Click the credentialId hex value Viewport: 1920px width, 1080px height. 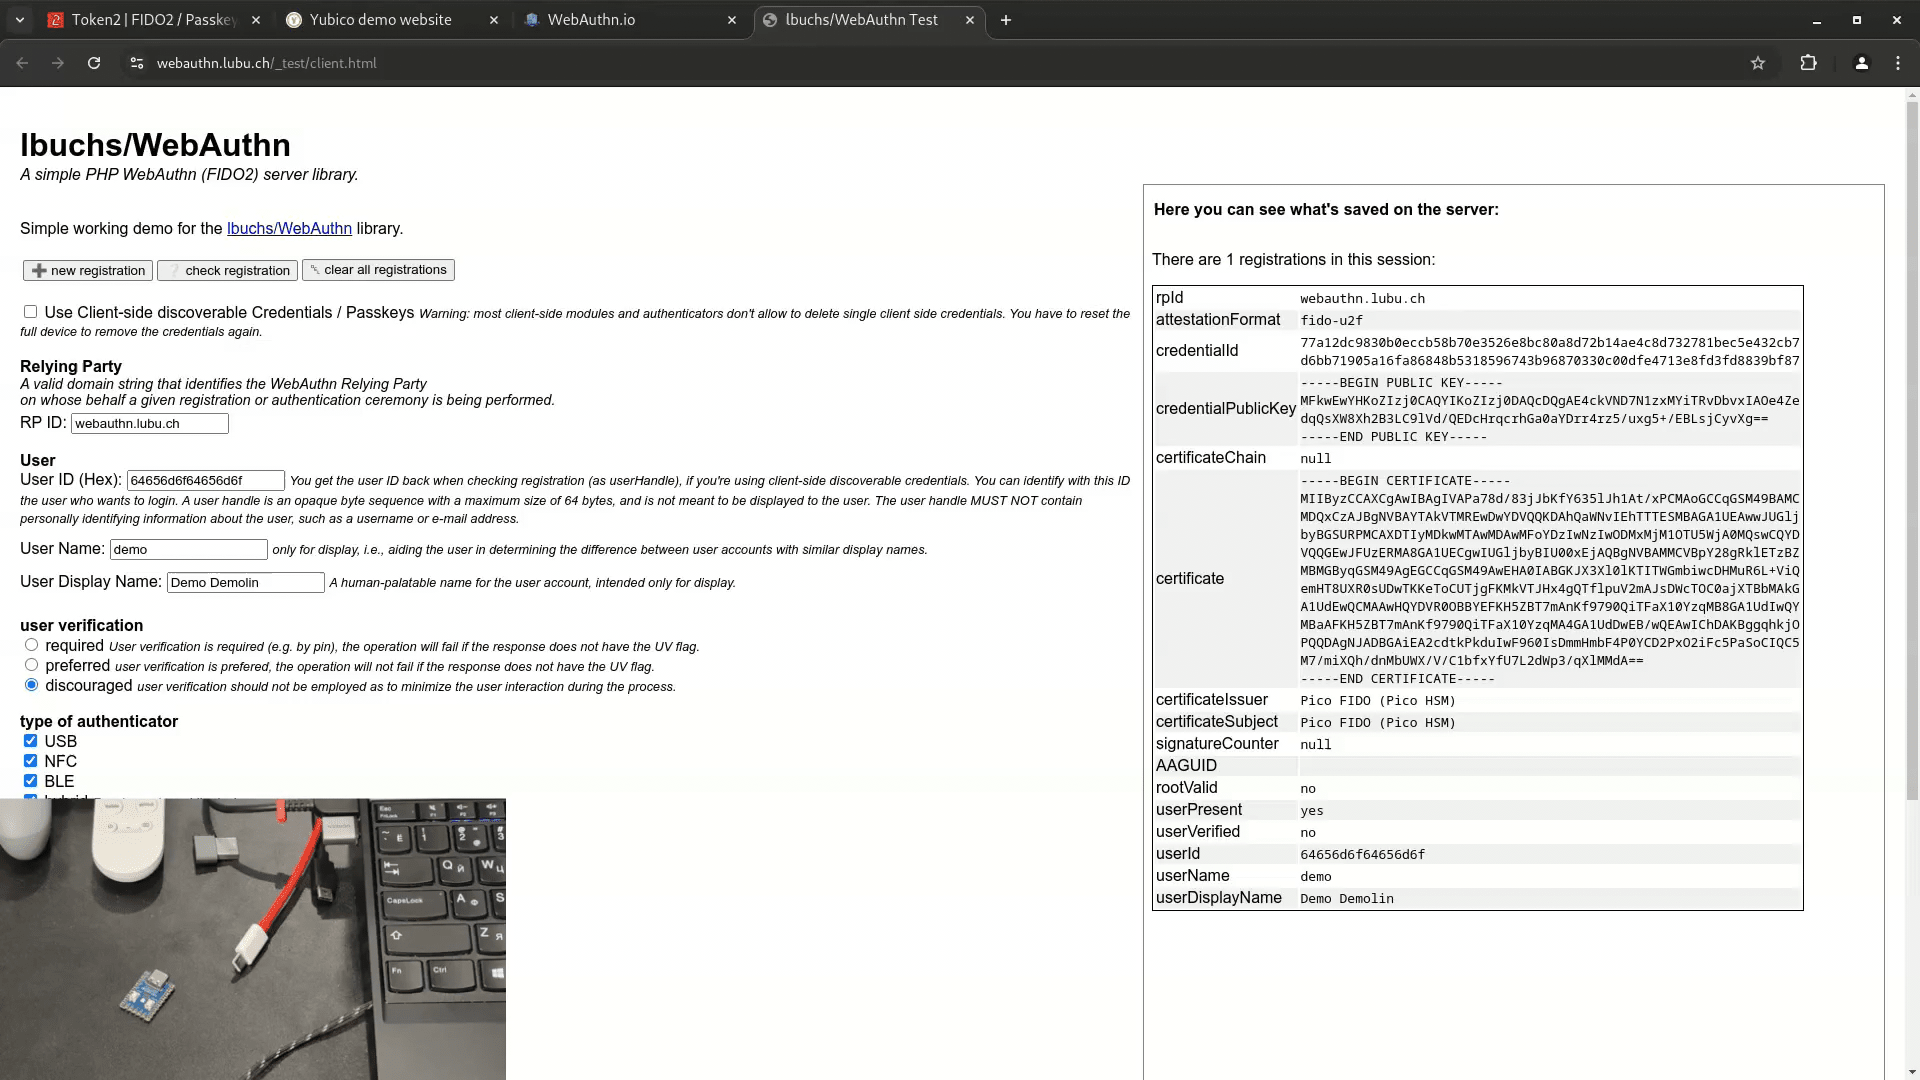coord(1550,352)
